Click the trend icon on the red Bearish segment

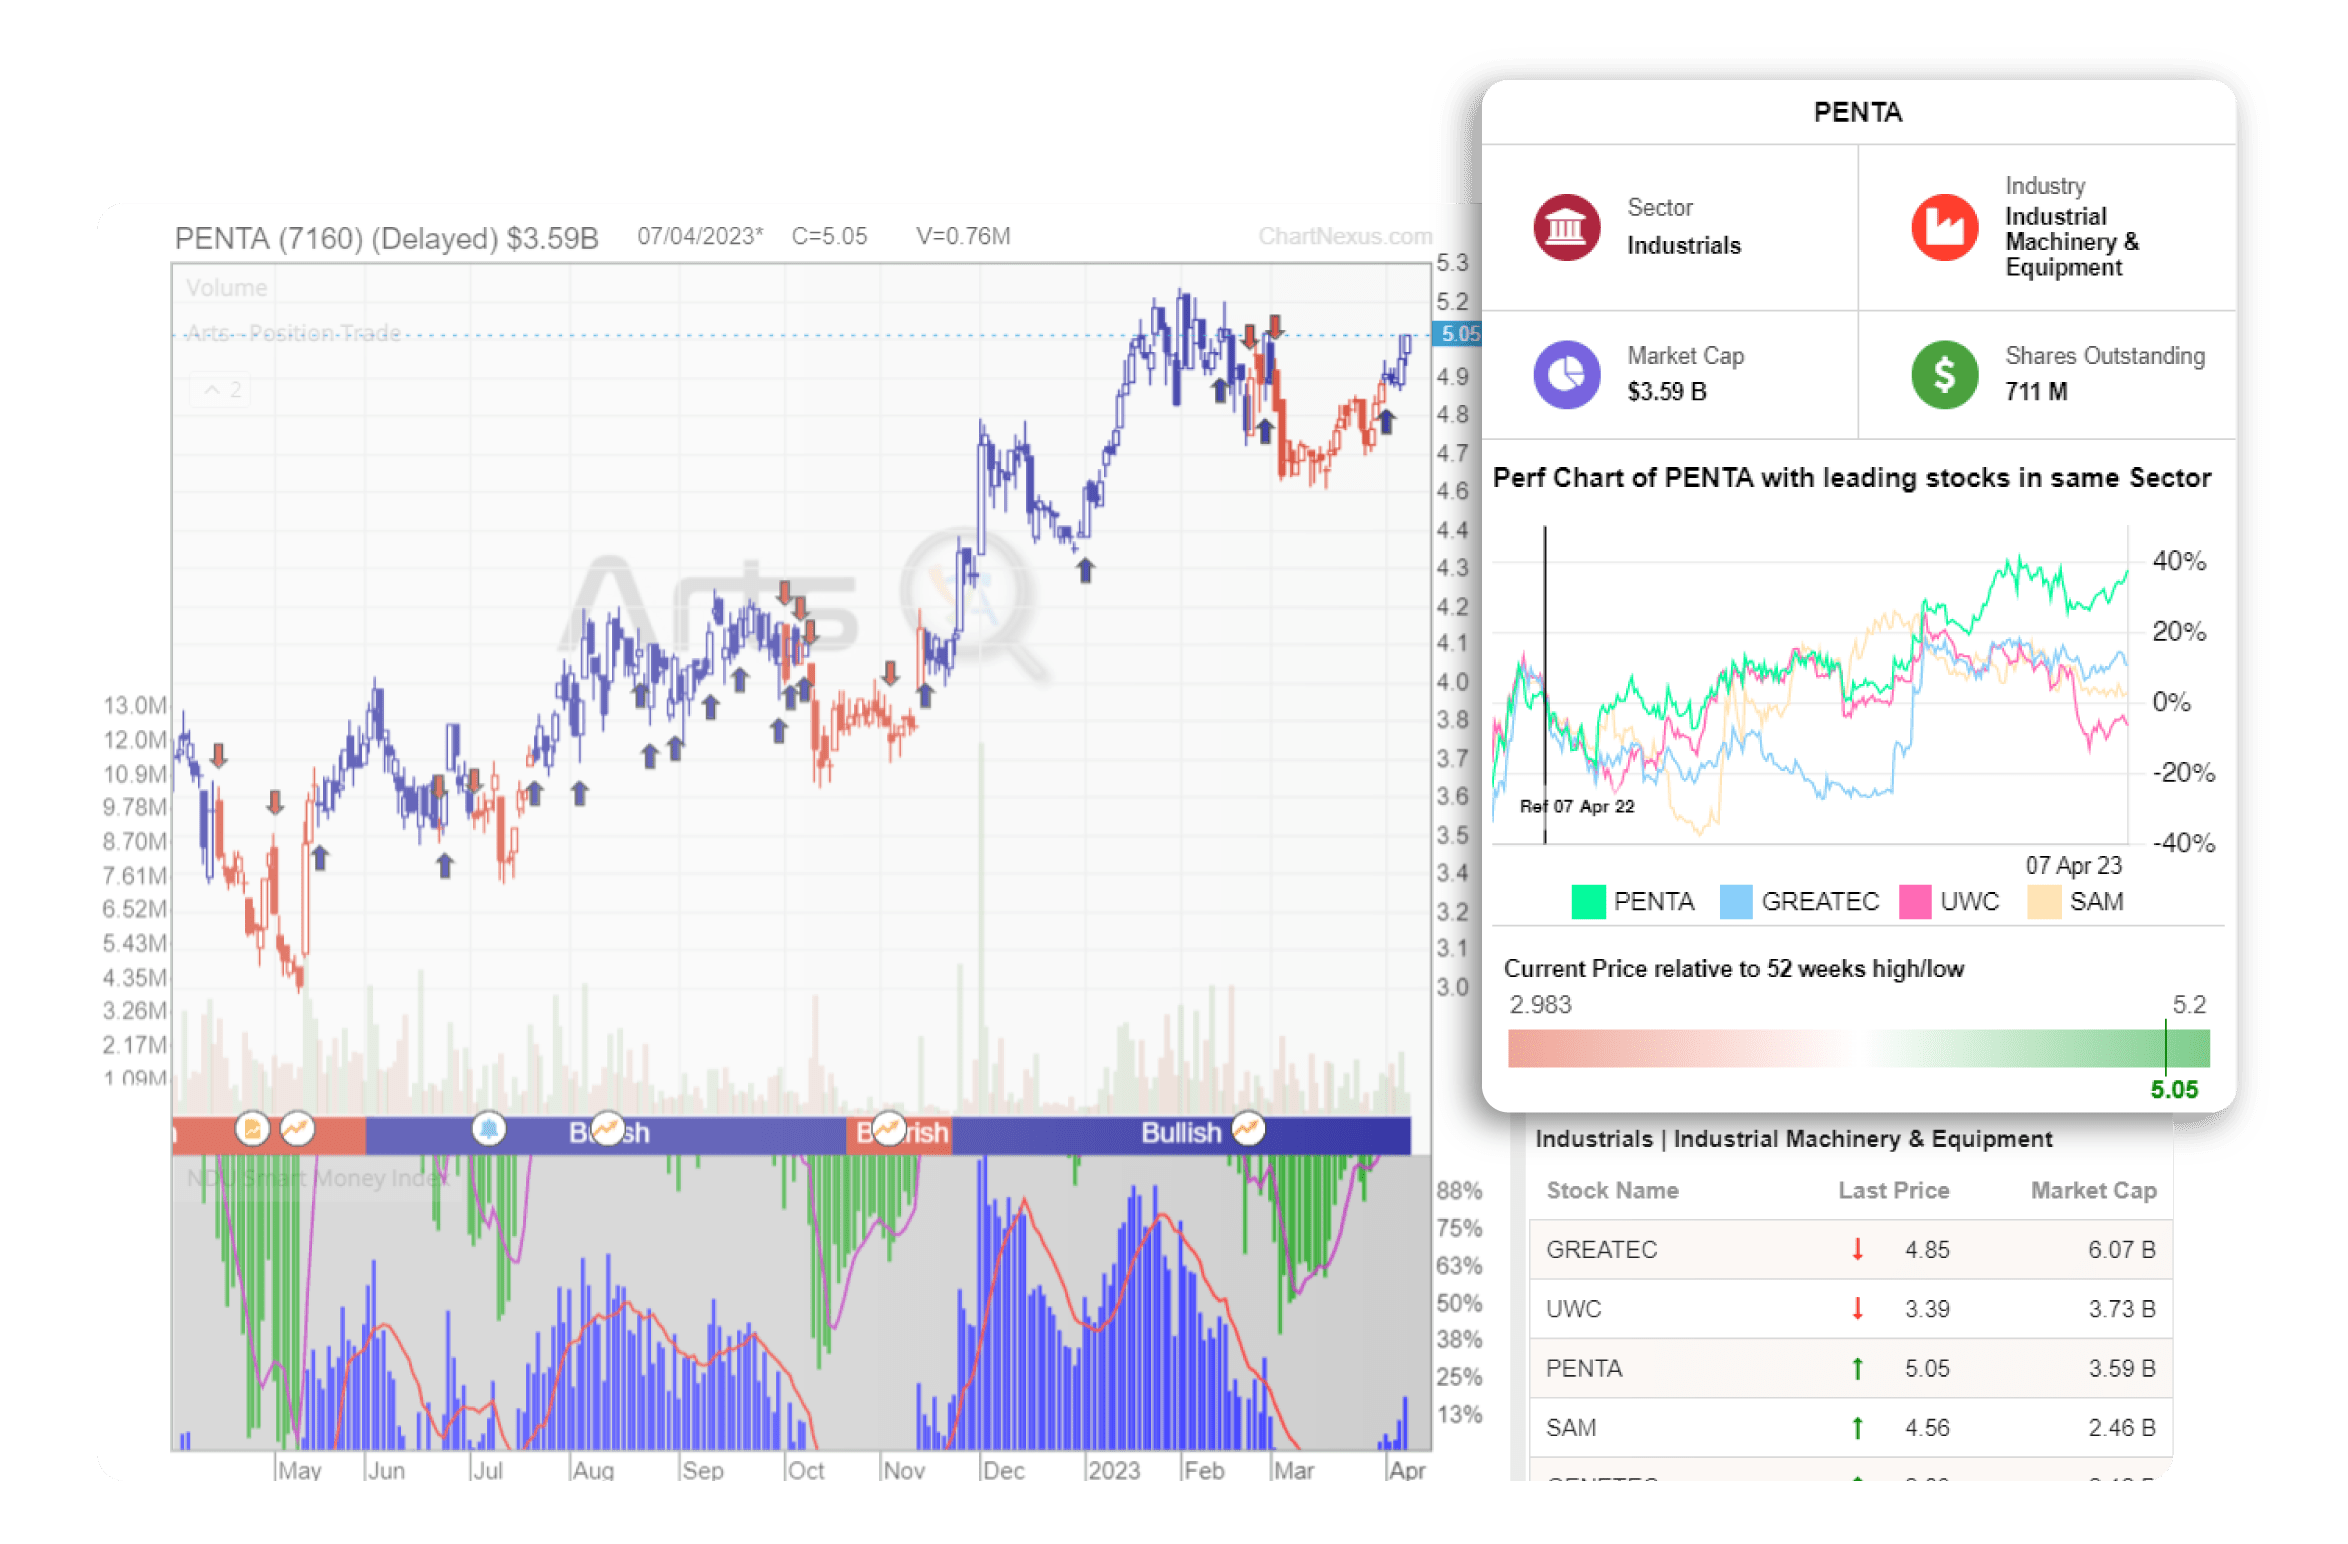coord(888,1129)
